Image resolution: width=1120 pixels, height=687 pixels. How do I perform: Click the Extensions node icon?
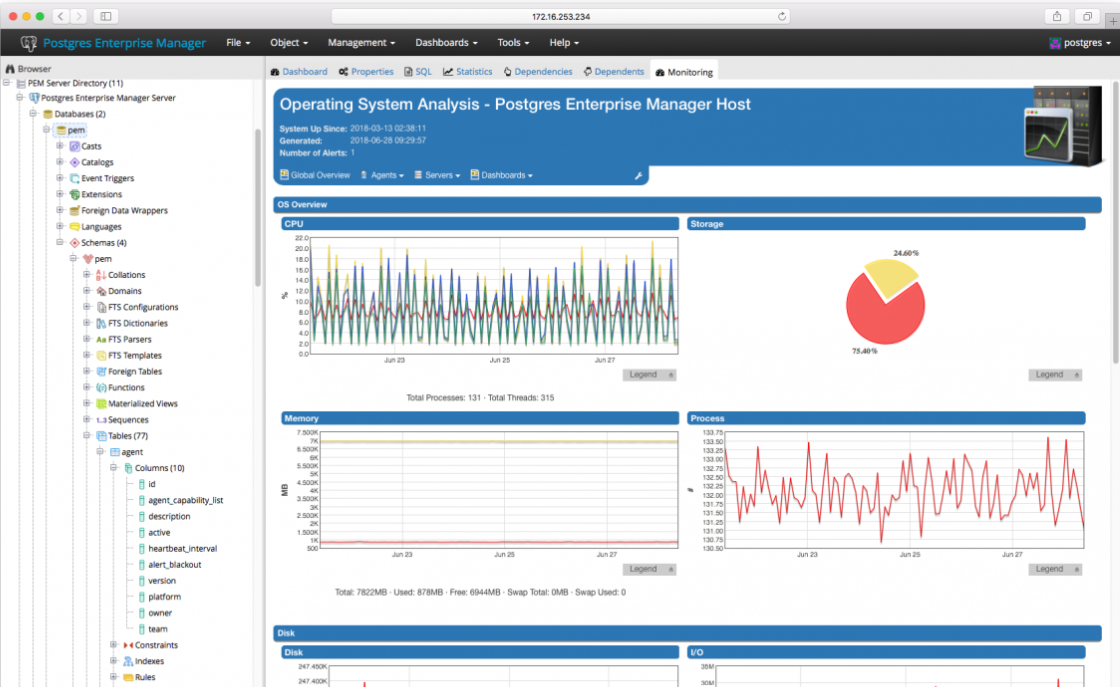[74, 194]
